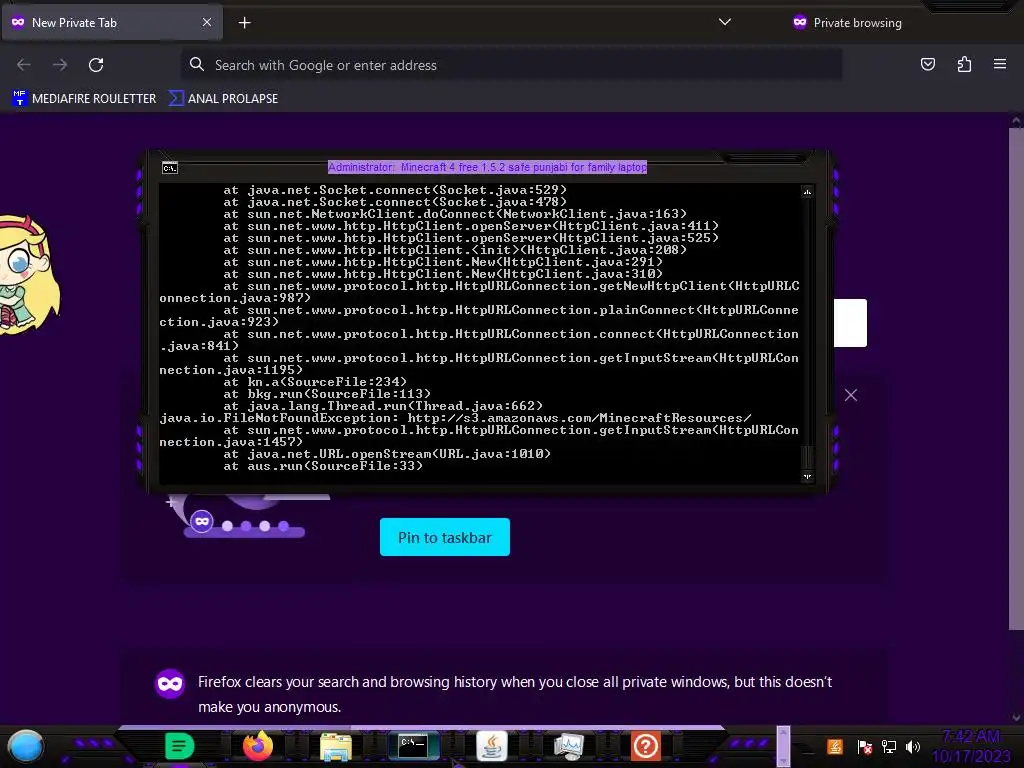
Task: Click the taskbar toolbar overflow scroll arrows
Action: (x=783, y=746)
